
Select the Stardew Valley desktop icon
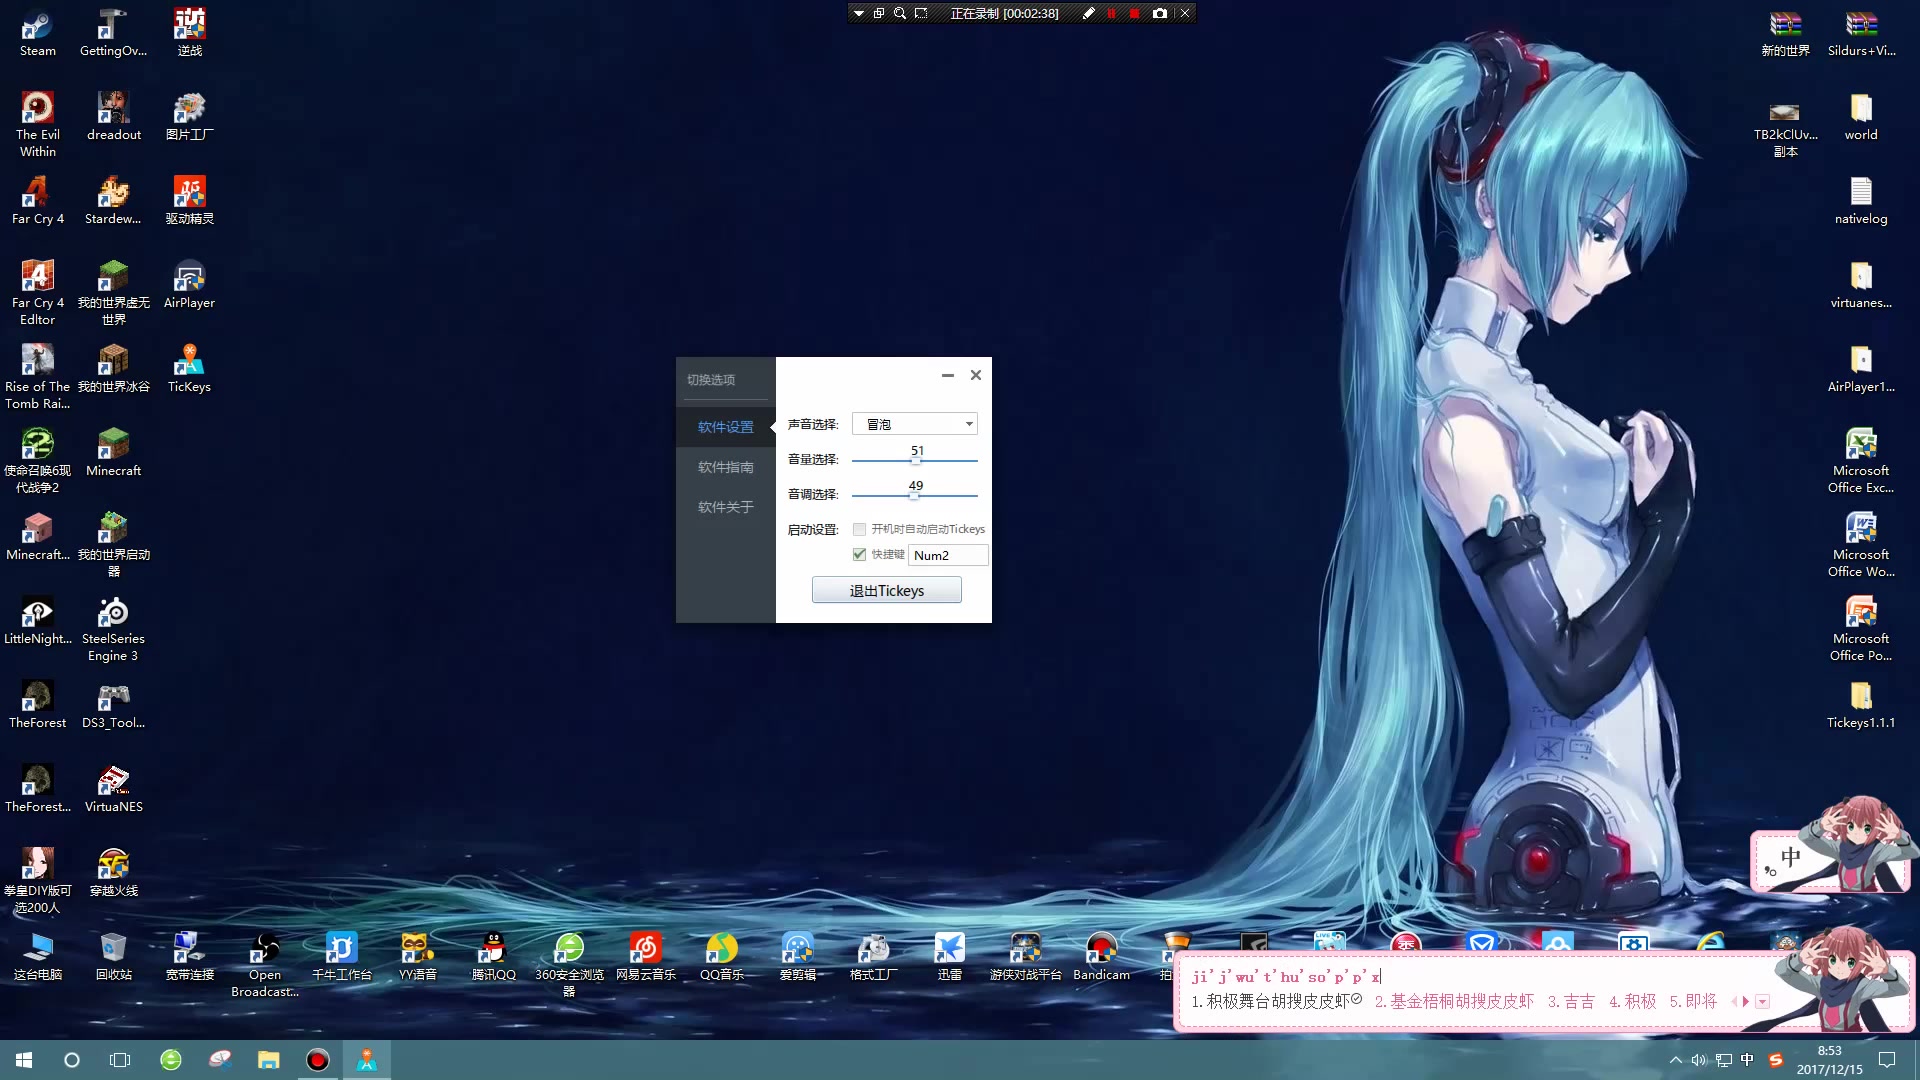click(x=114, y=200)
